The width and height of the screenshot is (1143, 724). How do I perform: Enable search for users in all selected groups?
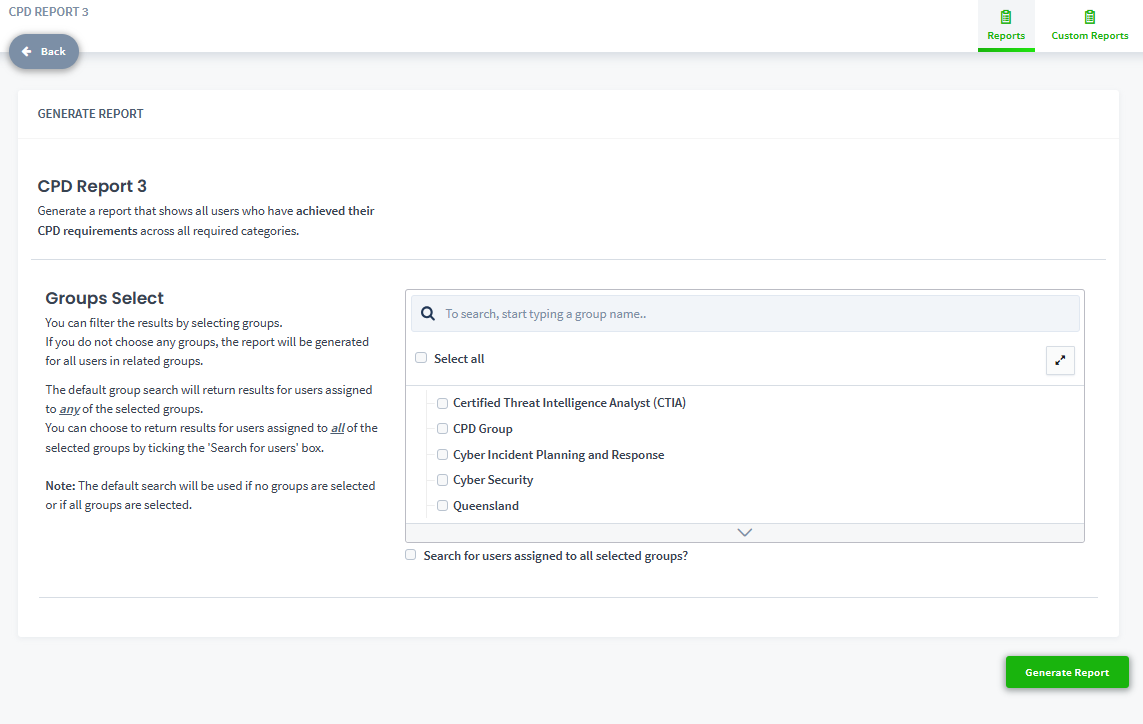pyautogui.click(x=411, y=555)
